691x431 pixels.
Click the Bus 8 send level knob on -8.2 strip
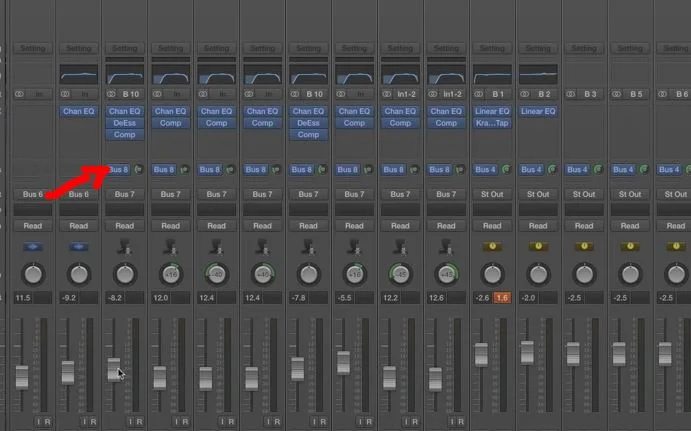click(139, 169)
